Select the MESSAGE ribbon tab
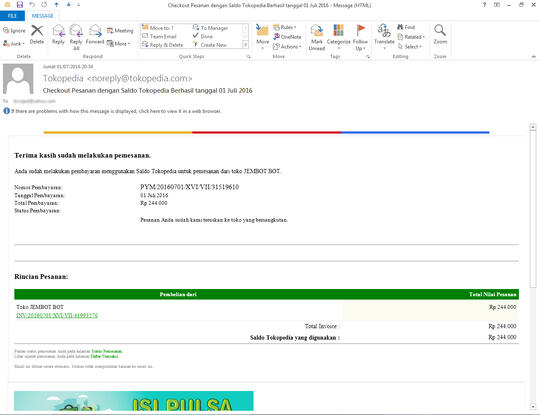The height and width of the screenshot is (415, 540). point(43,16)
